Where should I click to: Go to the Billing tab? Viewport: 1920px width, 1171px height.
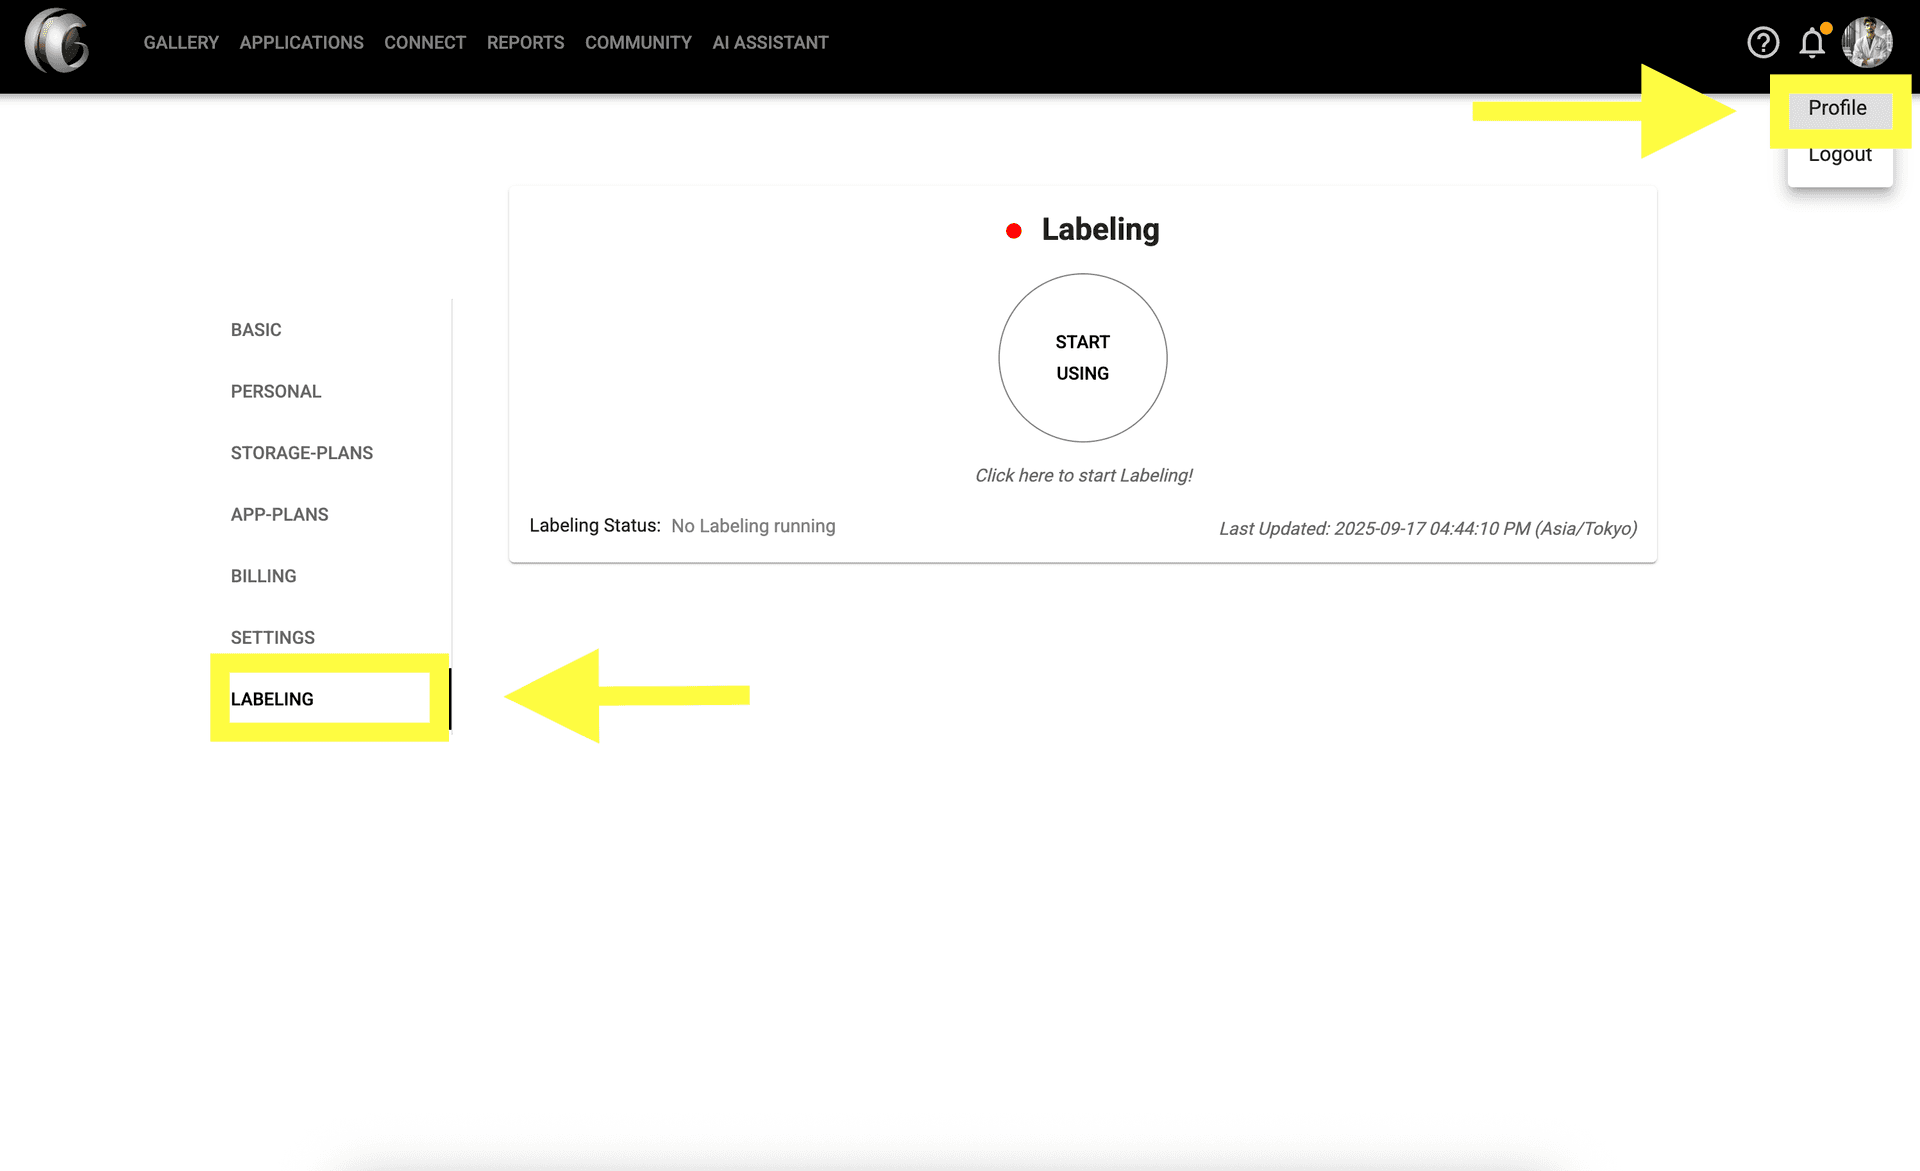pos(264,576)
